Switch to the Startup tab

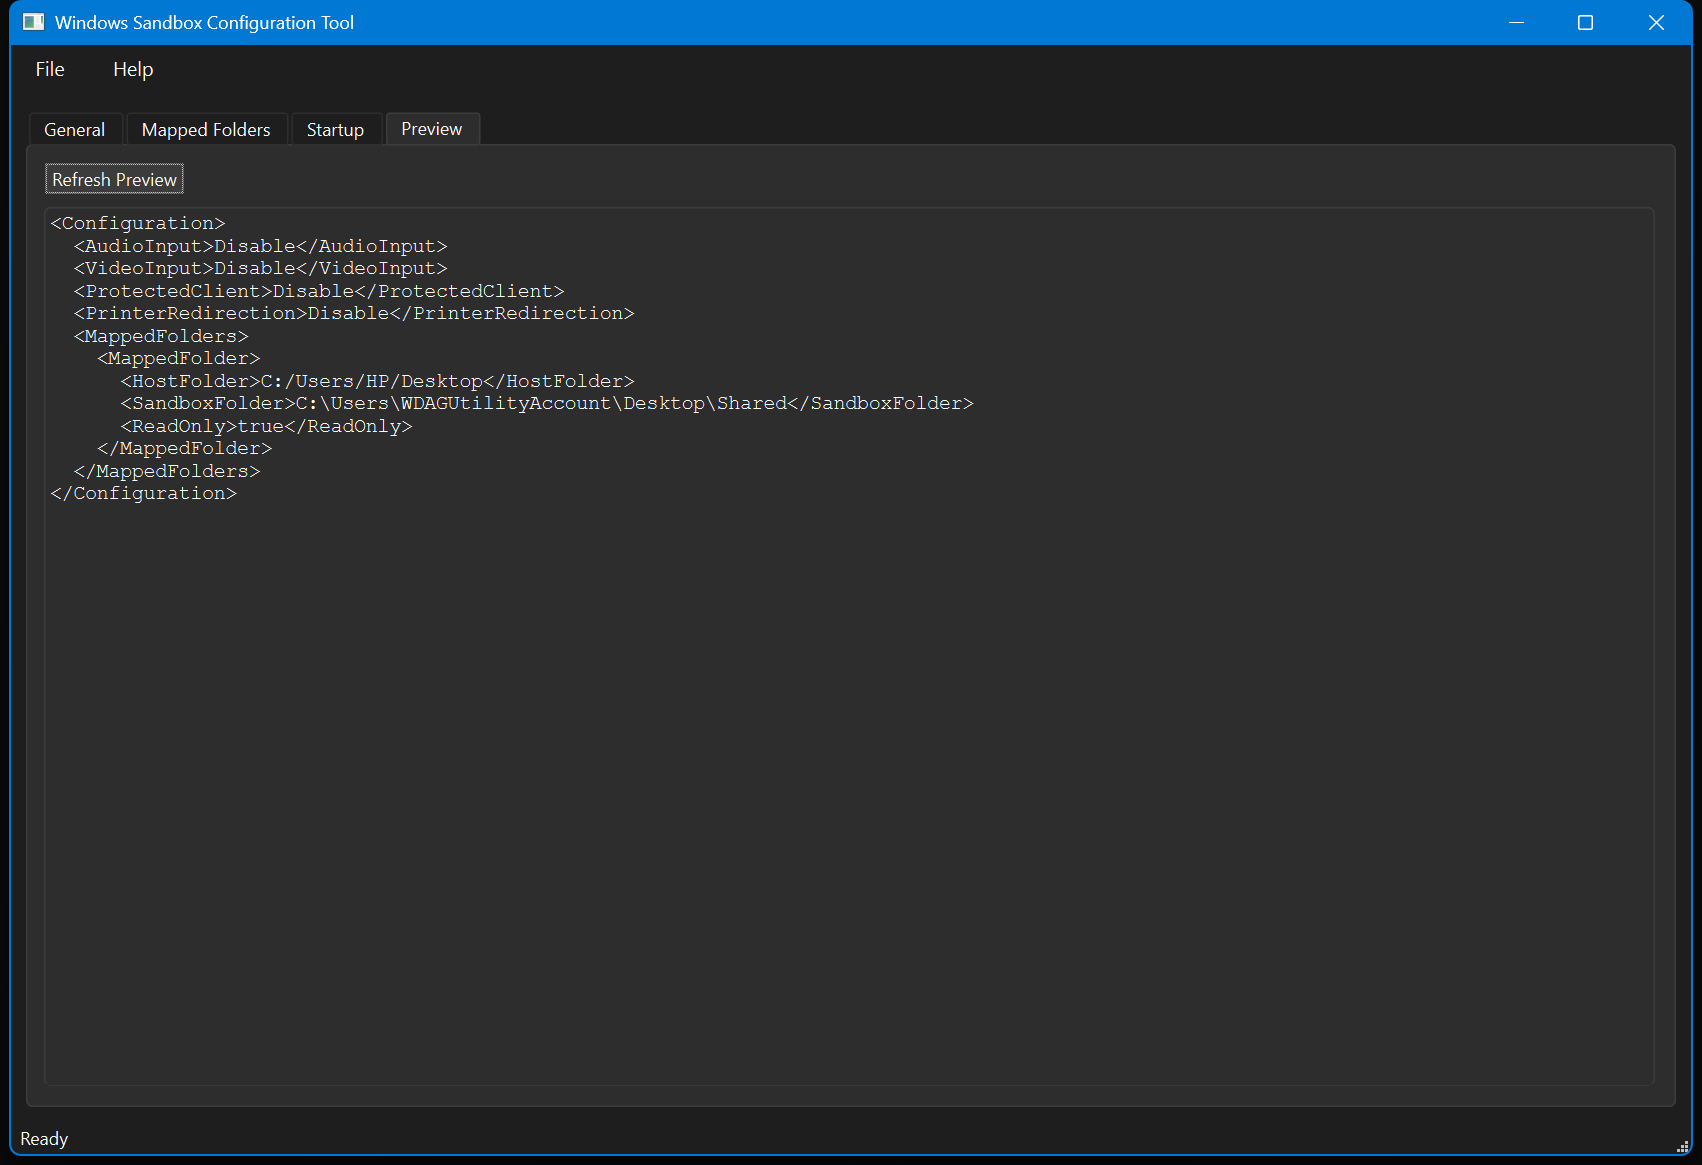(335, 130)
